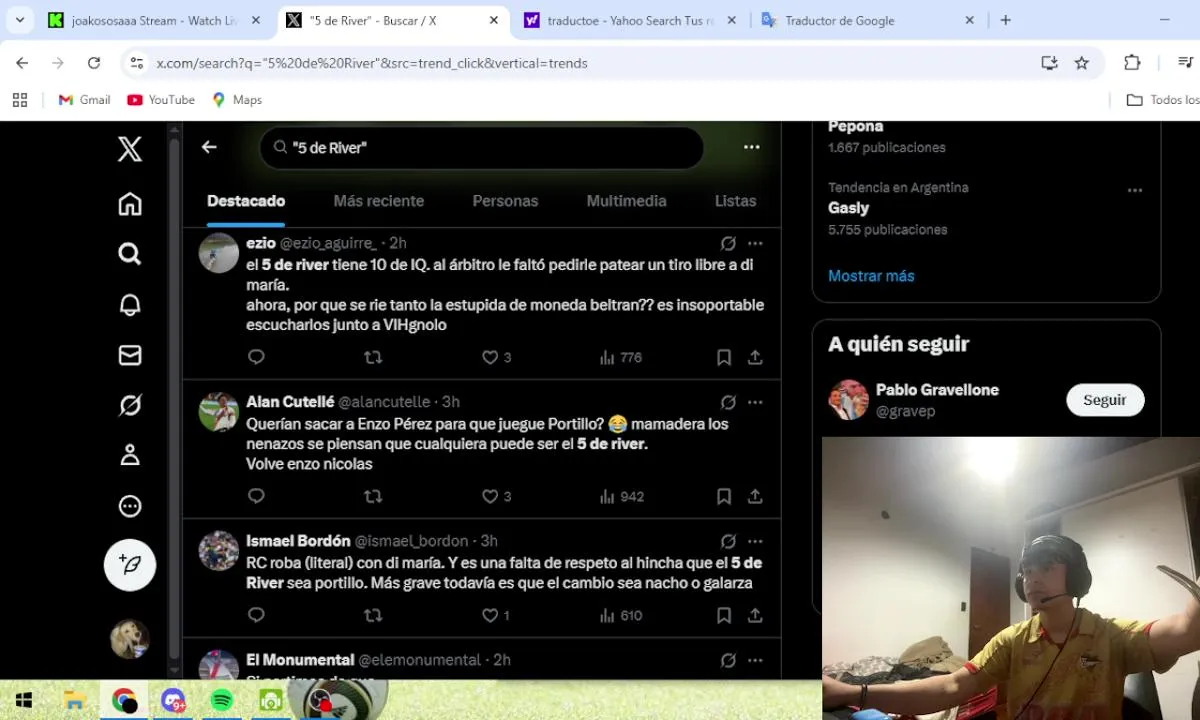The height and width of the screenshot is (720, 1200).
Task: Open Messages envelope in sidebar
Action: (x=130, y=355)
